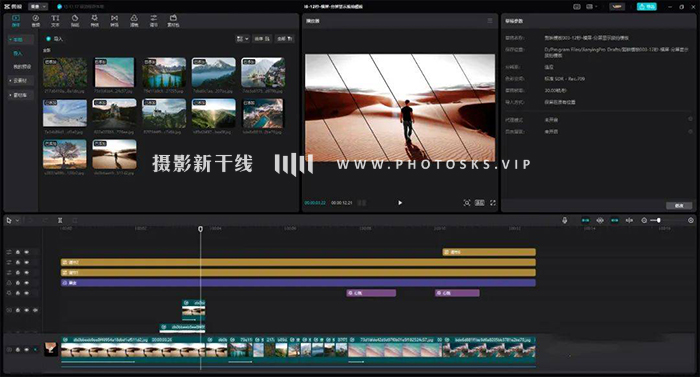This screenshot has width=700, height=377.
Task: Click the preview zoom-to-fit scan icon
Action: click(x=467, y=203)
